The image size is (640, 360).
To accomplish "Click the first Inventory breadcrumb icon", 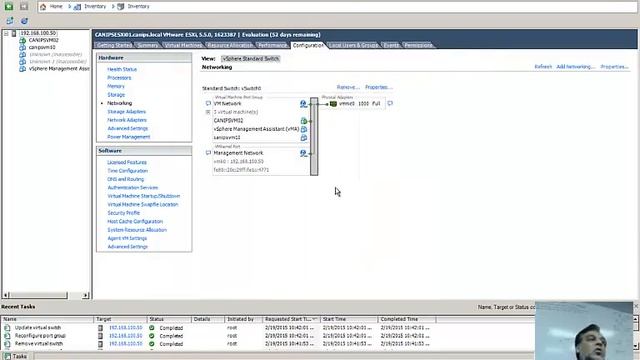I will tap(77, 7).
